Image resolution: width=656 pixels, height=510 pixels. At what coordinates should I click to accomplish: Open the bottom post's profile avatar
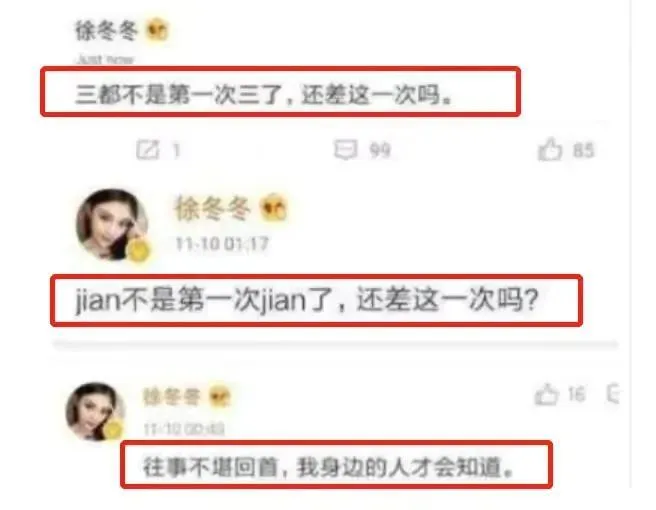[95, 411]
